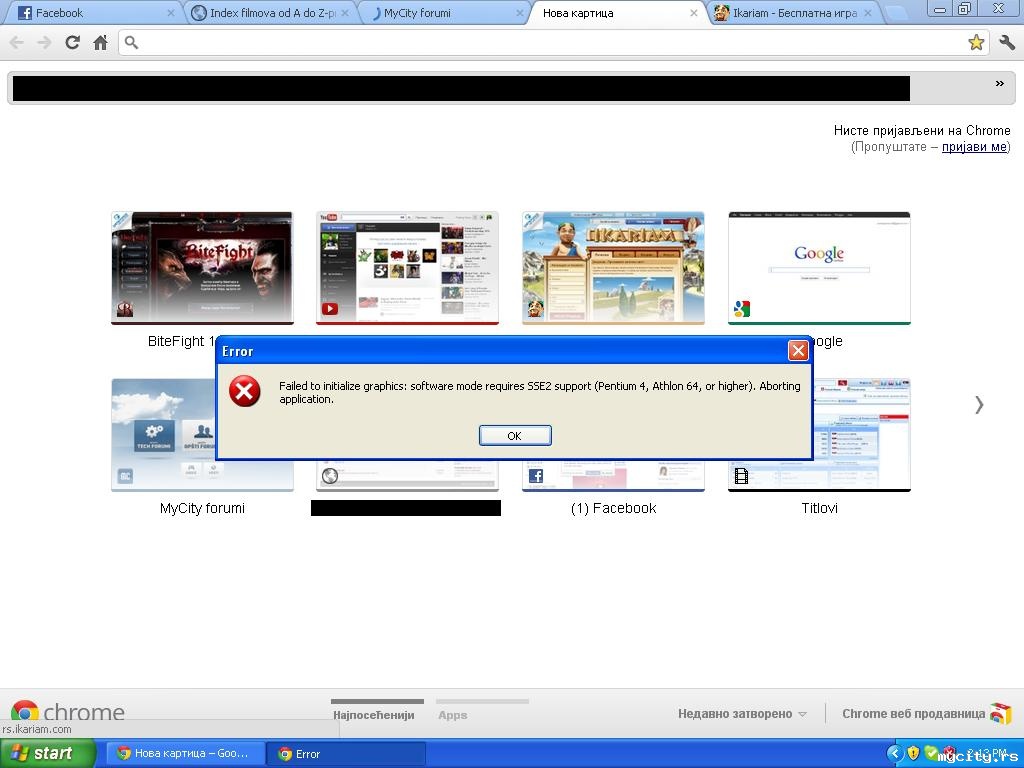Close the Facebook tab
This screenshot has height=768, width=1024.
point(170,13)
